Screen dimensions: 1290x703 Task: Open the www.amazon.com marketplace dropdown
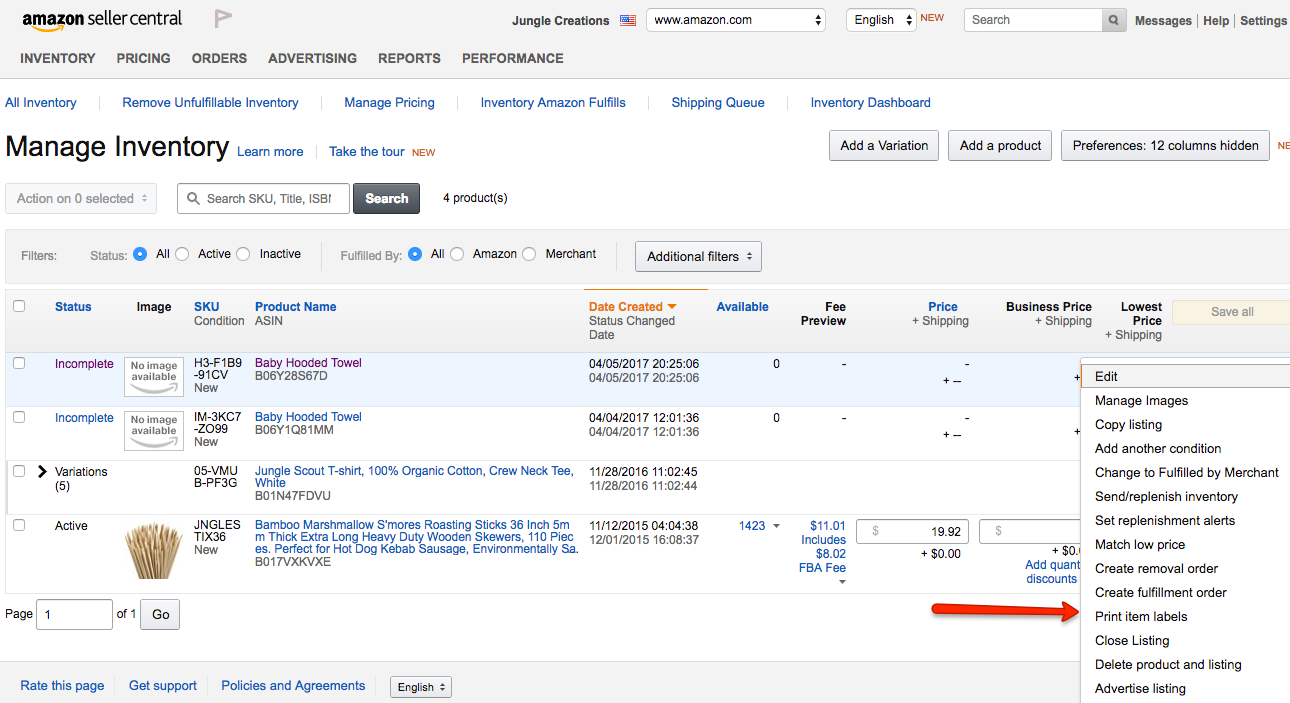click(x=736, y=20)
